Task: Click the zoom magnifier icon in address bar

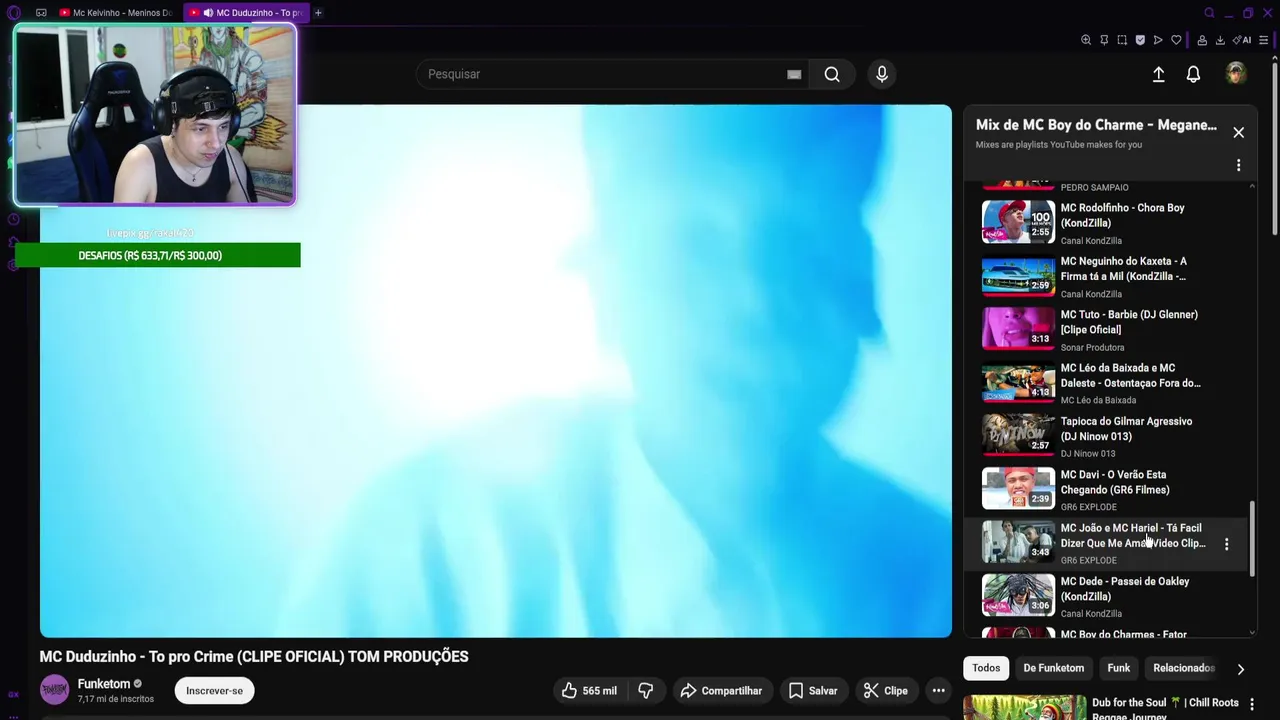Action: click(1086, 40)
